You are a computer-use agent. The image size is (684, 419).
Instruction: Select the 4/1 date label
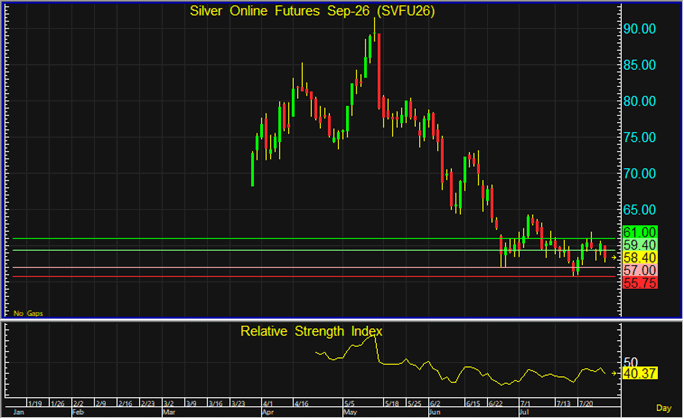point(268,404)
